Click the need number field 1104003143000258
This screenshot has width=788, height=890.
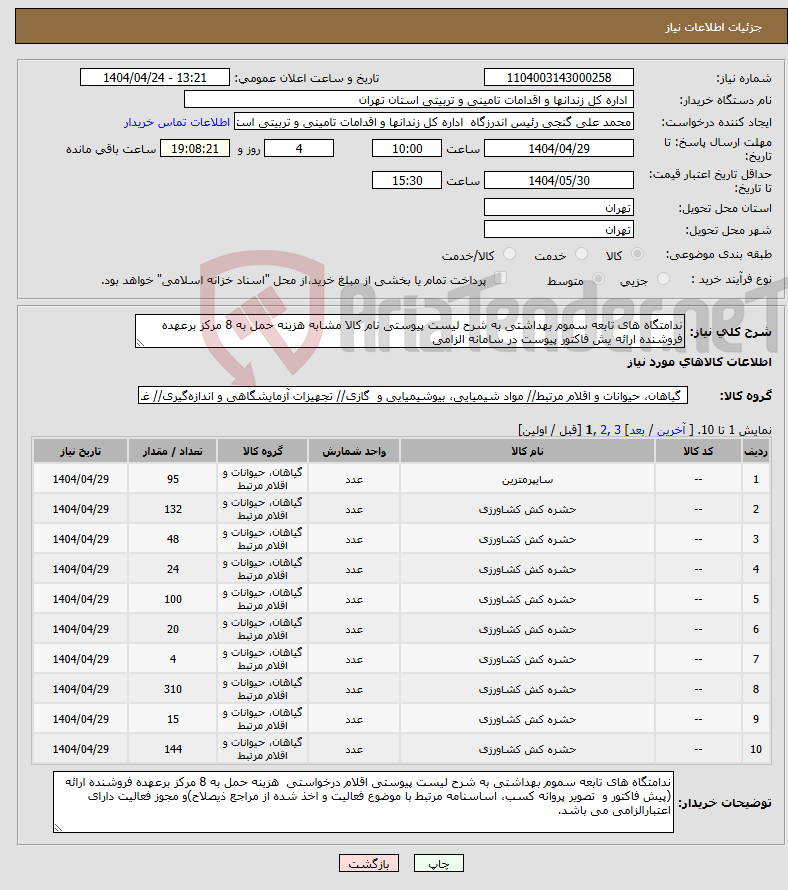[559, 78]
